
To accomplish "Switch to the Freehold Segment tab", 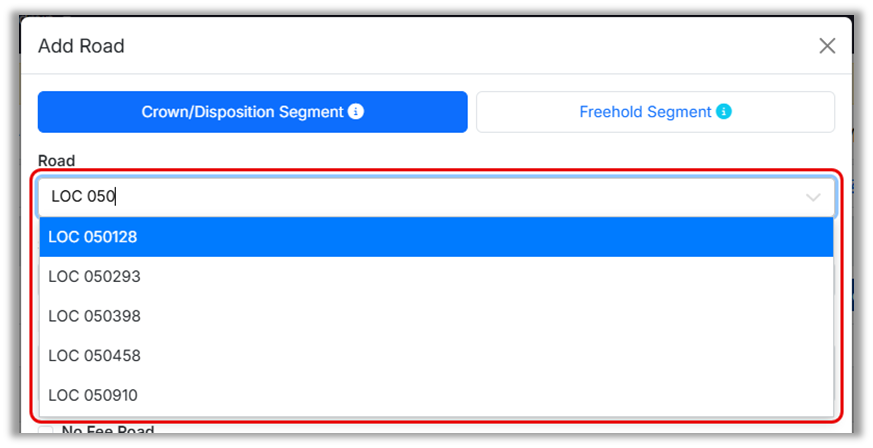I will point(645,112).
